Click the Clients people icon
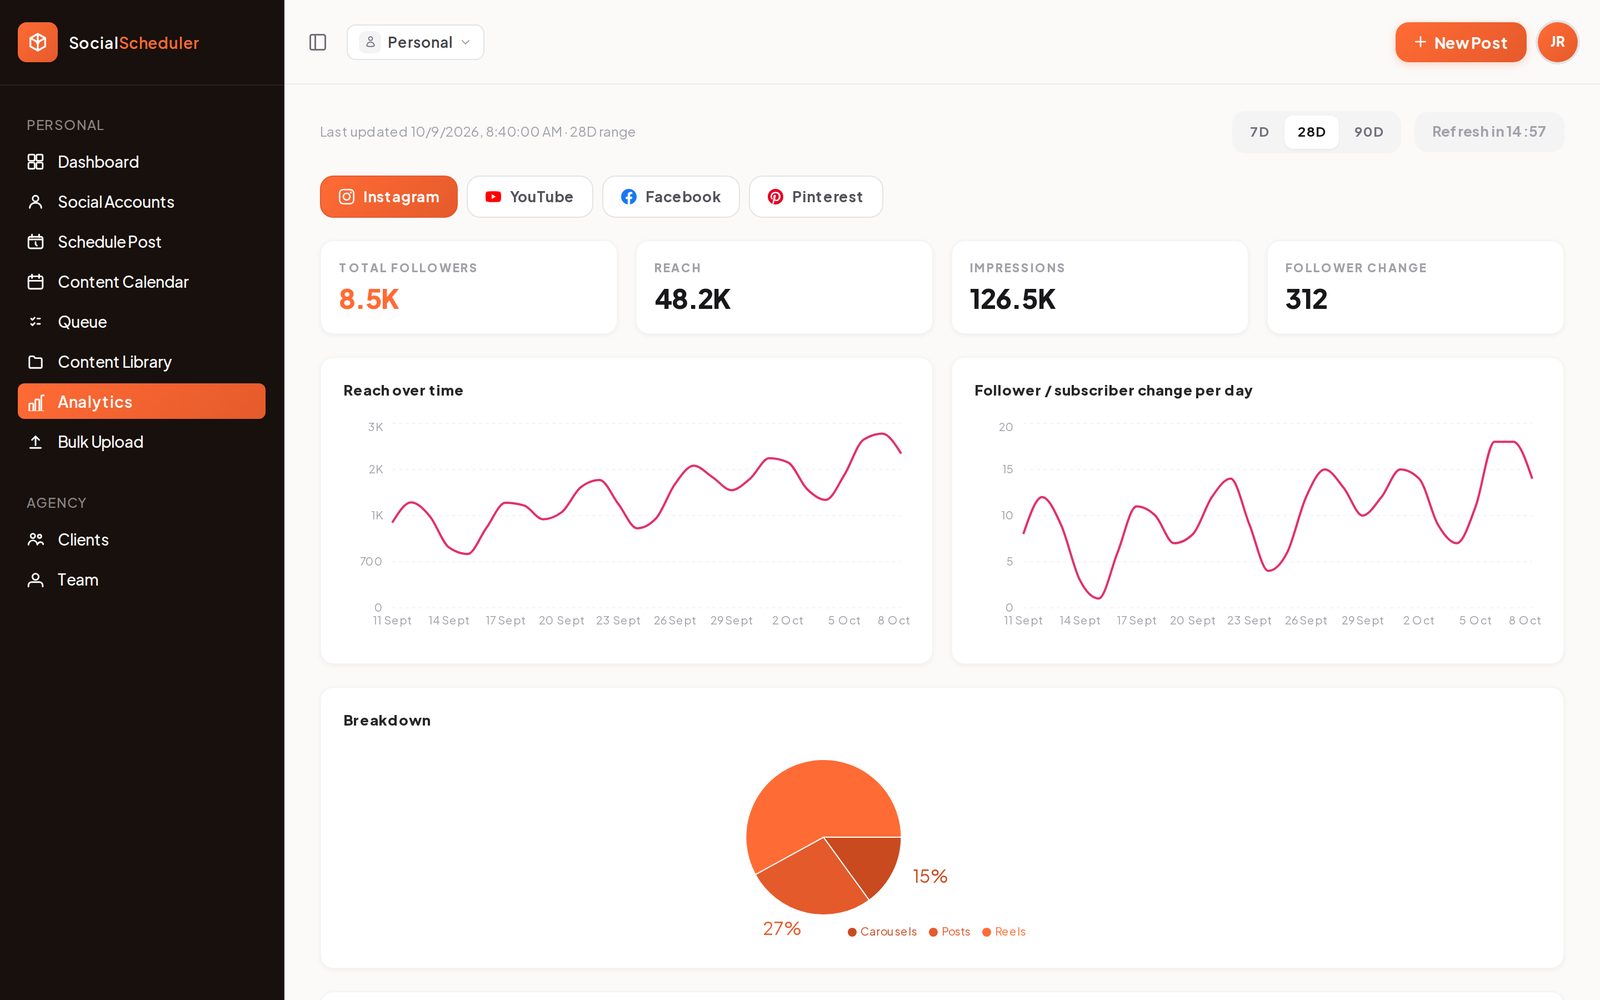The height and width of the screenshot is (1000, 1600). coord(36,540)
